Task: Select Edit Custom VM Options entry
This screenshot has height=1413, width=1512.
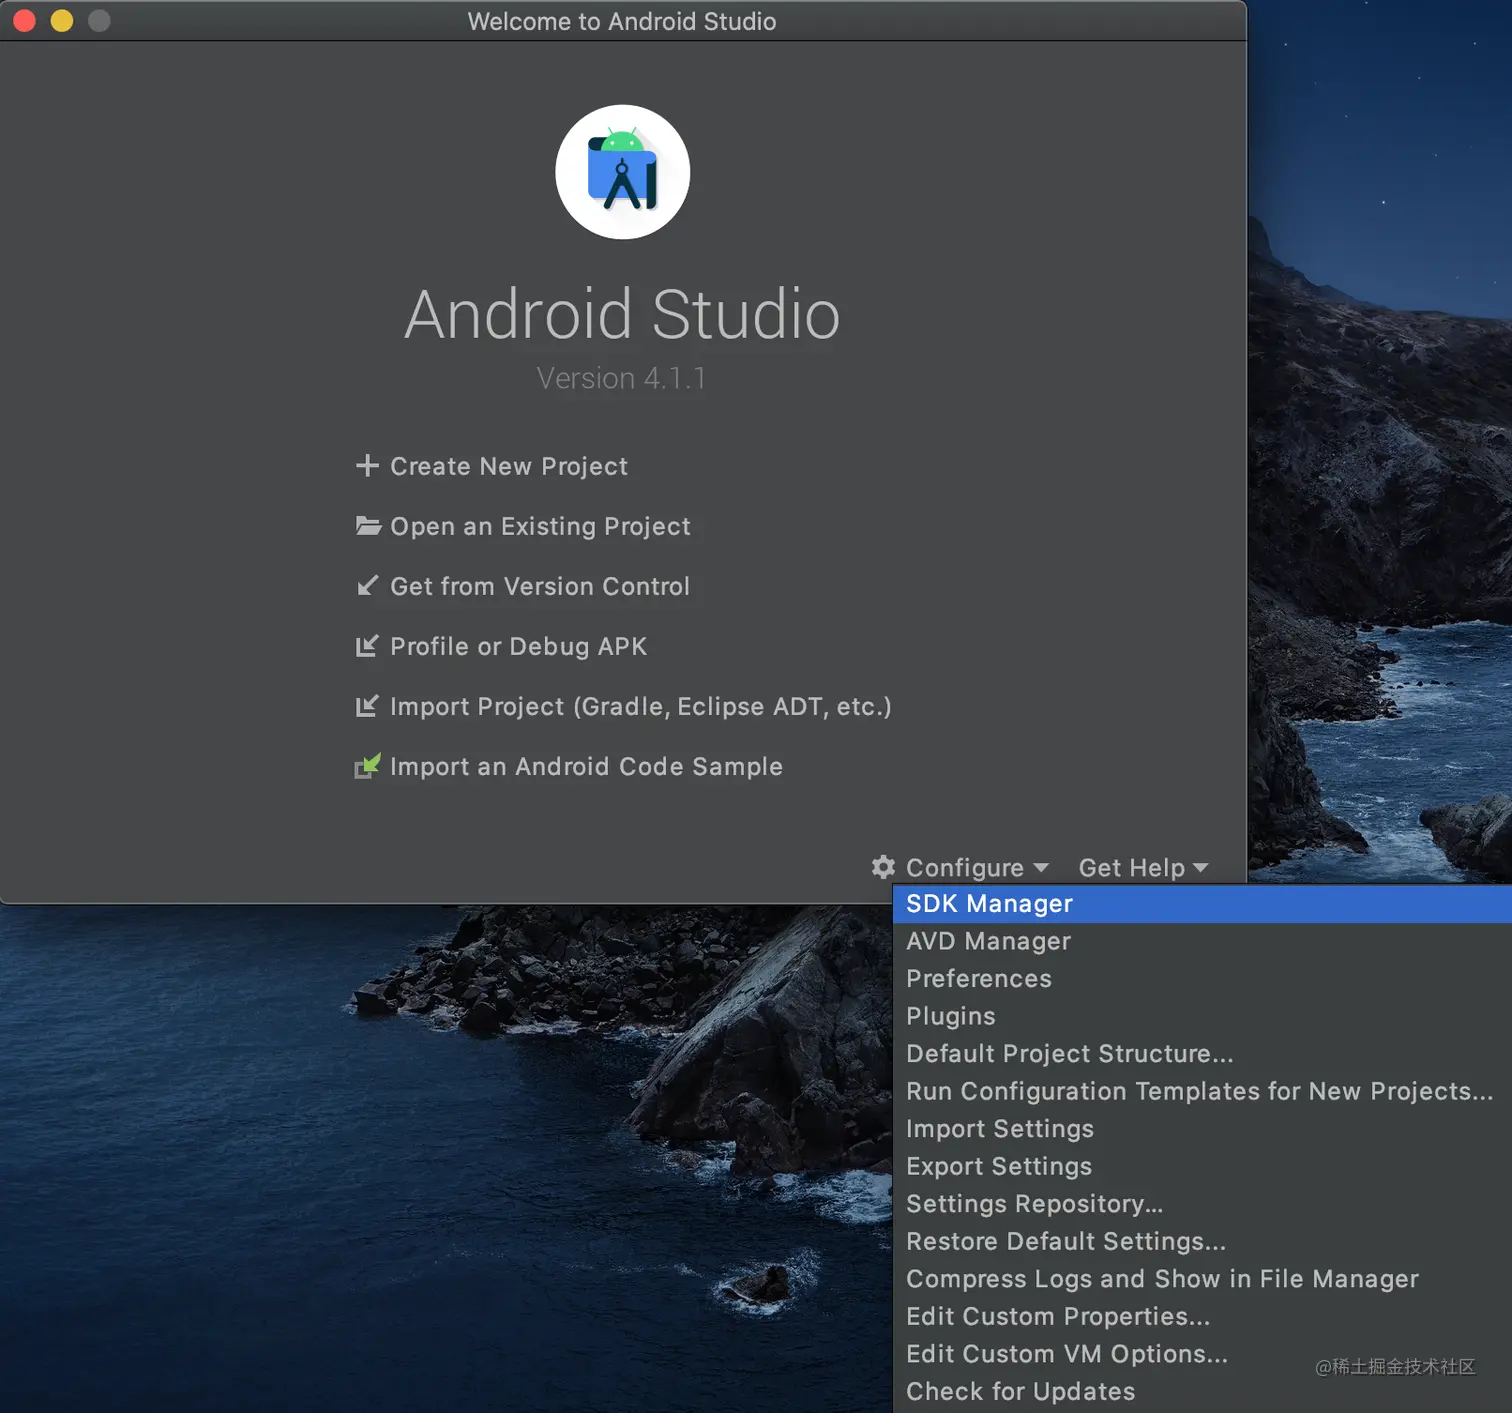Action: (x=1066, y=1354)
